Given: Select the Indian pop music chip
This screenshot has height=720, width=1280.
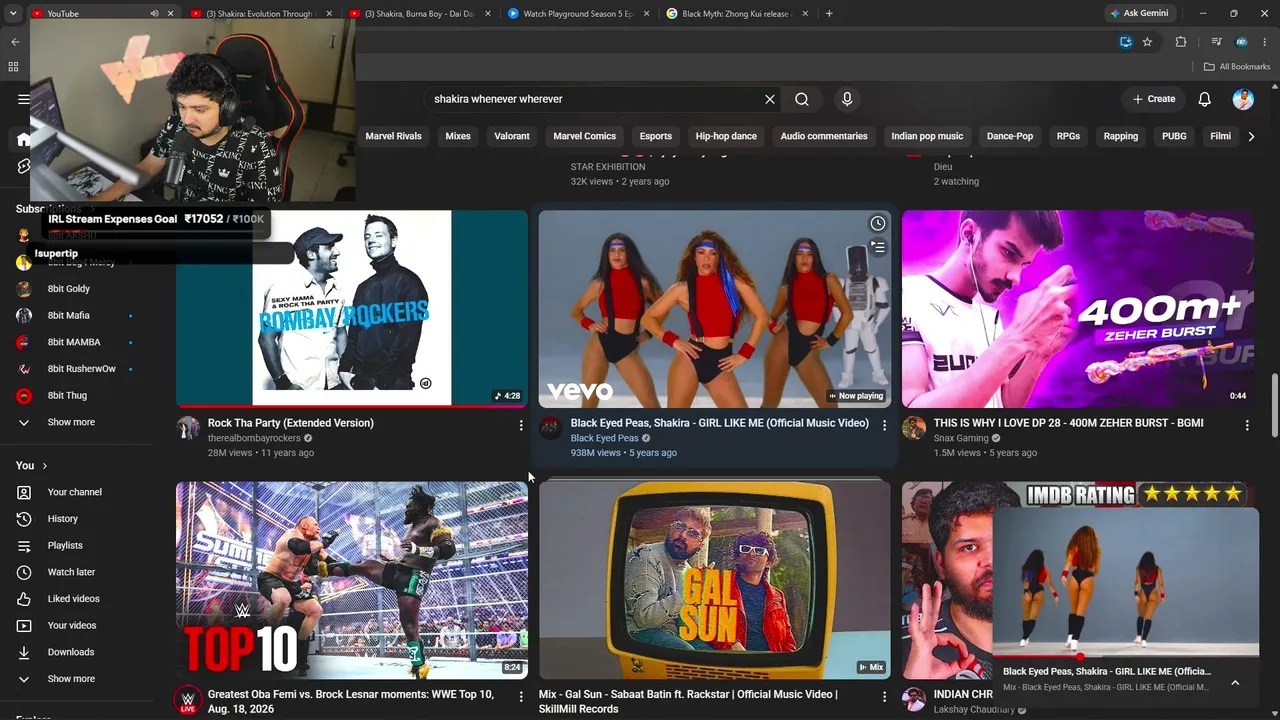Looking at the screenshot, I should [x=927, y=136].
